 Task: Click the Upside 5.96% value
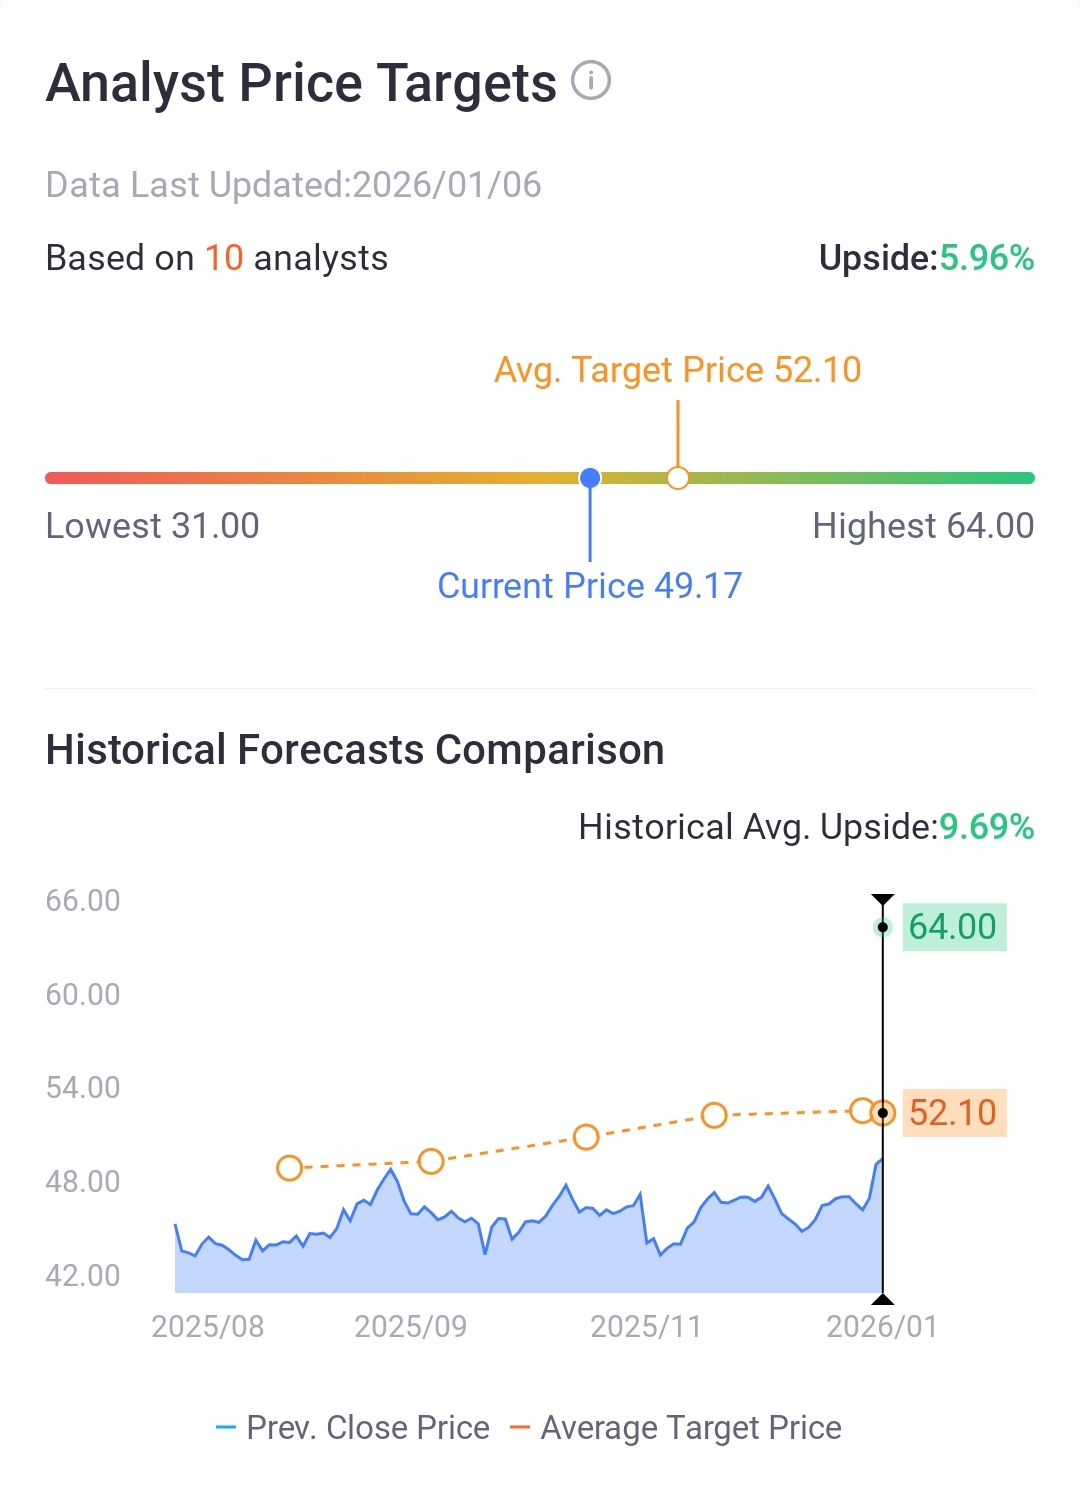[986, 258]
